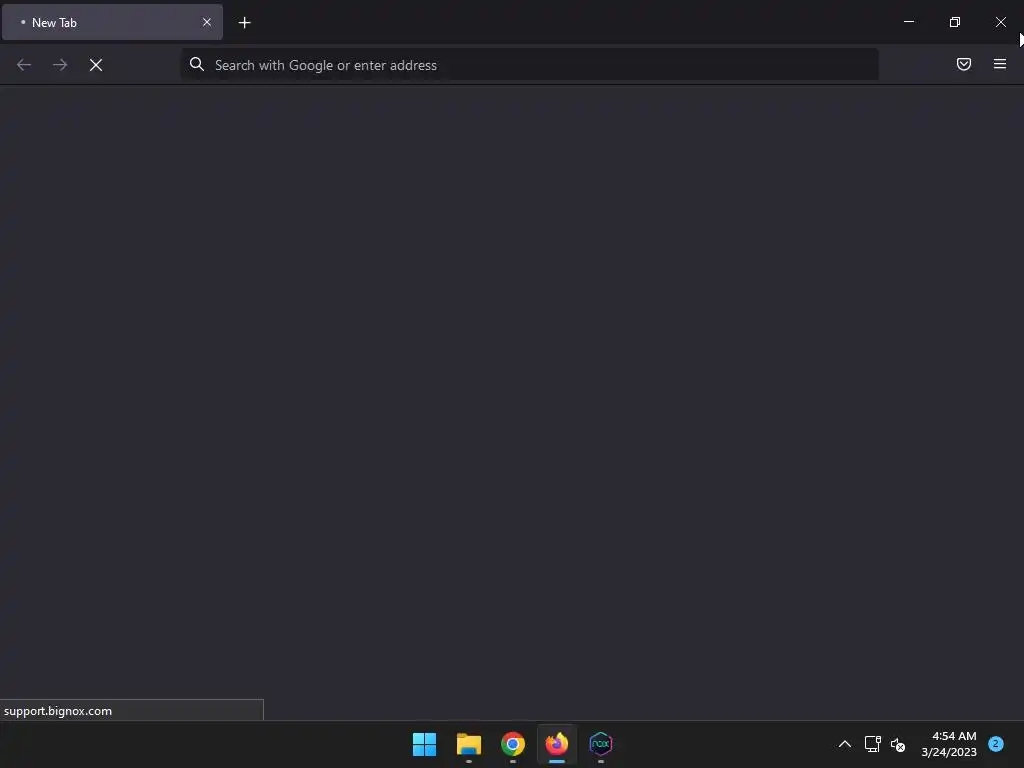The width and height of the screenshot is (1024, 768).
Task: Click the magnifier icon in the address bar
Action: point(197,64)
